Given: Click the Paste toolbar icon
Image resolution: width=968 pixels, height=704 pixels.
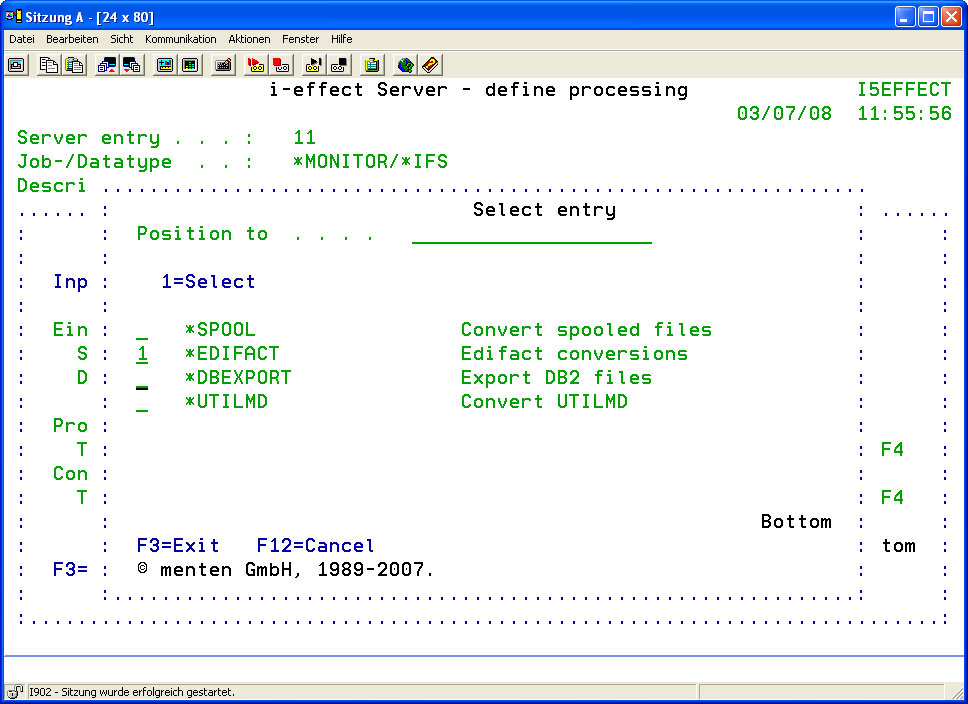Looking at the screenshot, I should point(74,65).
